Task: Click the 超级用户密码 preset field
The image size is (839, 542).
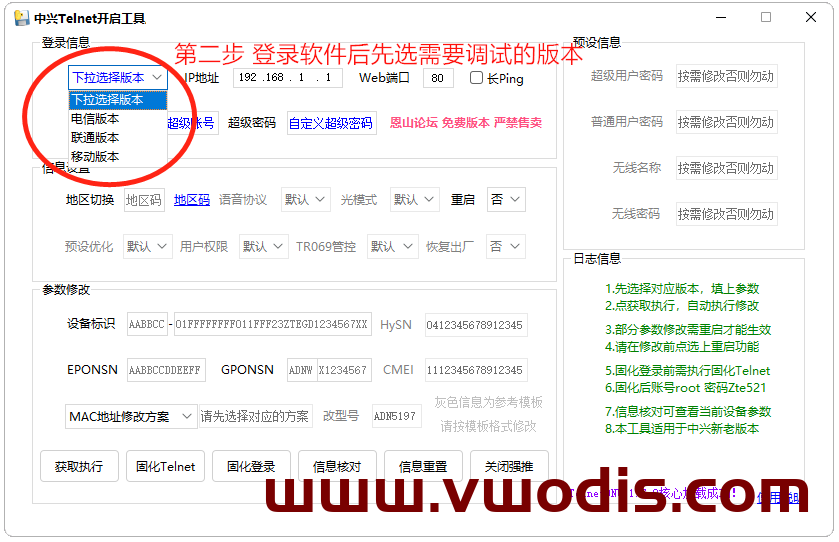Action: click(x=727, y=76)
